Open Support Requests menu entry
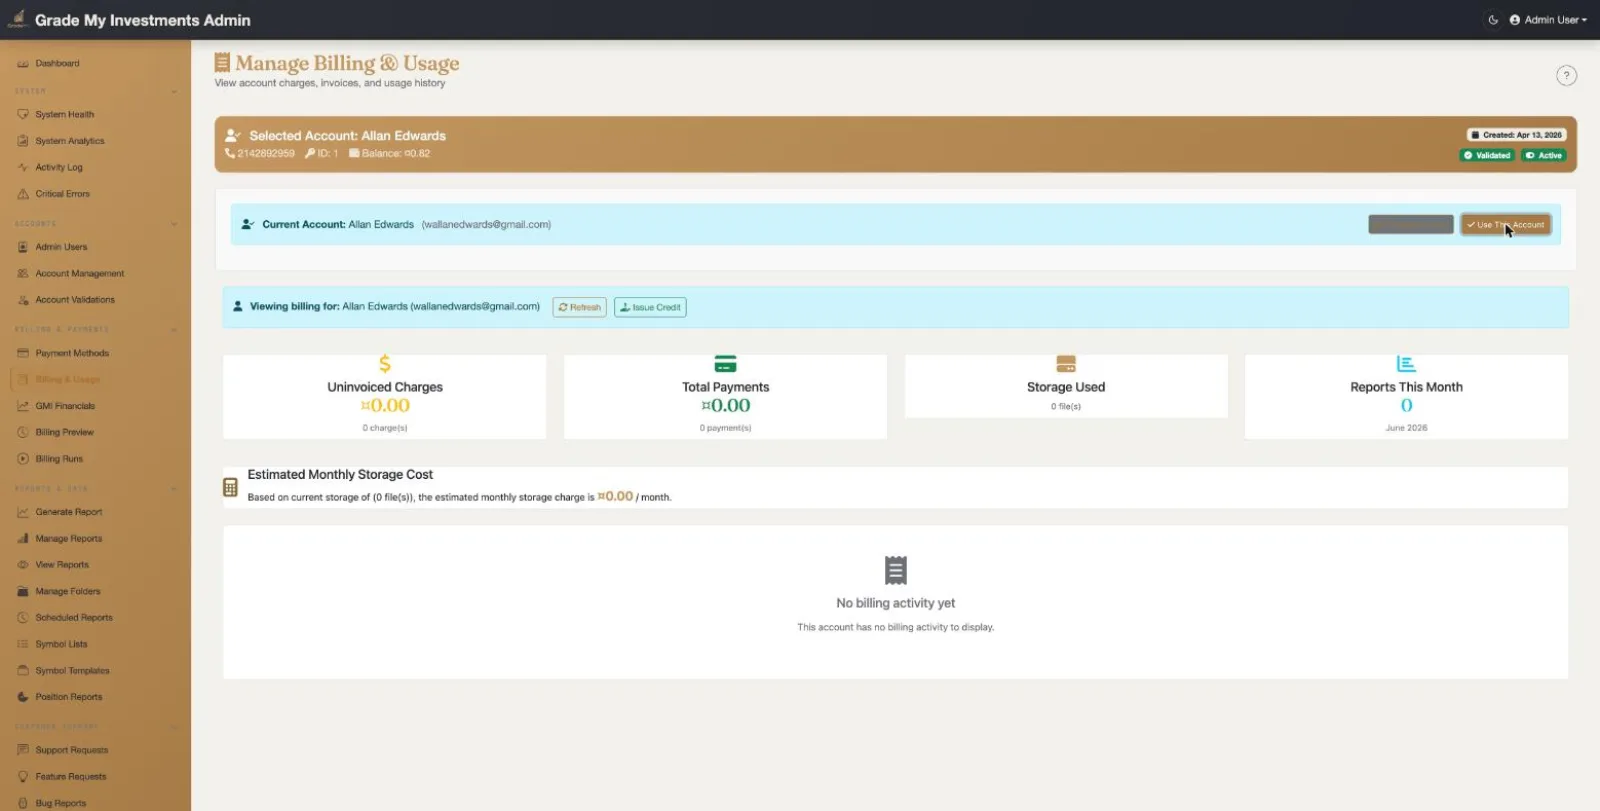Image resolution: width=1600 pixels, height=811 pixels. pos(72,750)
